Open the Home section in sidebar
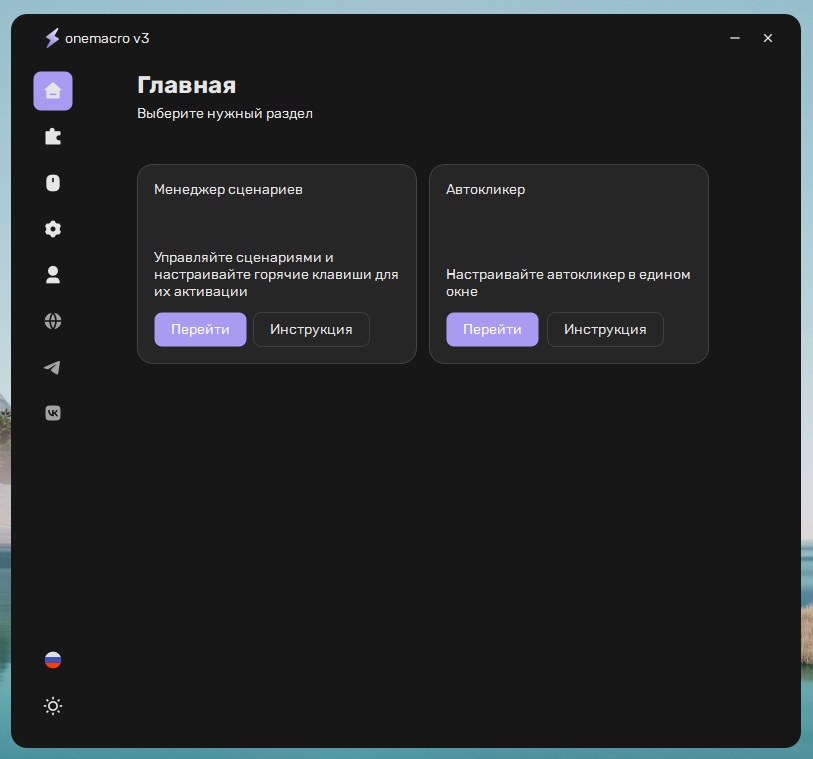Image resolution: width=813 pixels, height=759 pixels. 53,91
